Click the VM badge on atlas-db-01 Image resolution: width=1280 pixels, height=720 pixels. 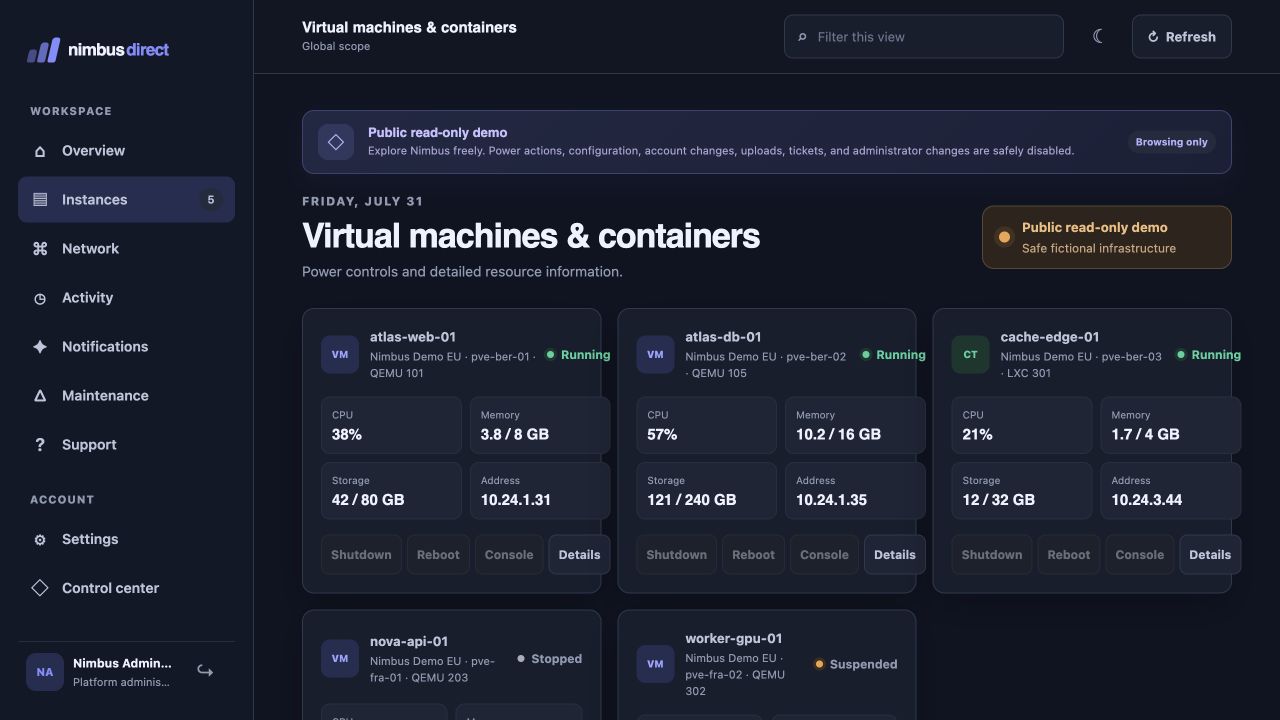pyautogui.click(x=655, y=355)
